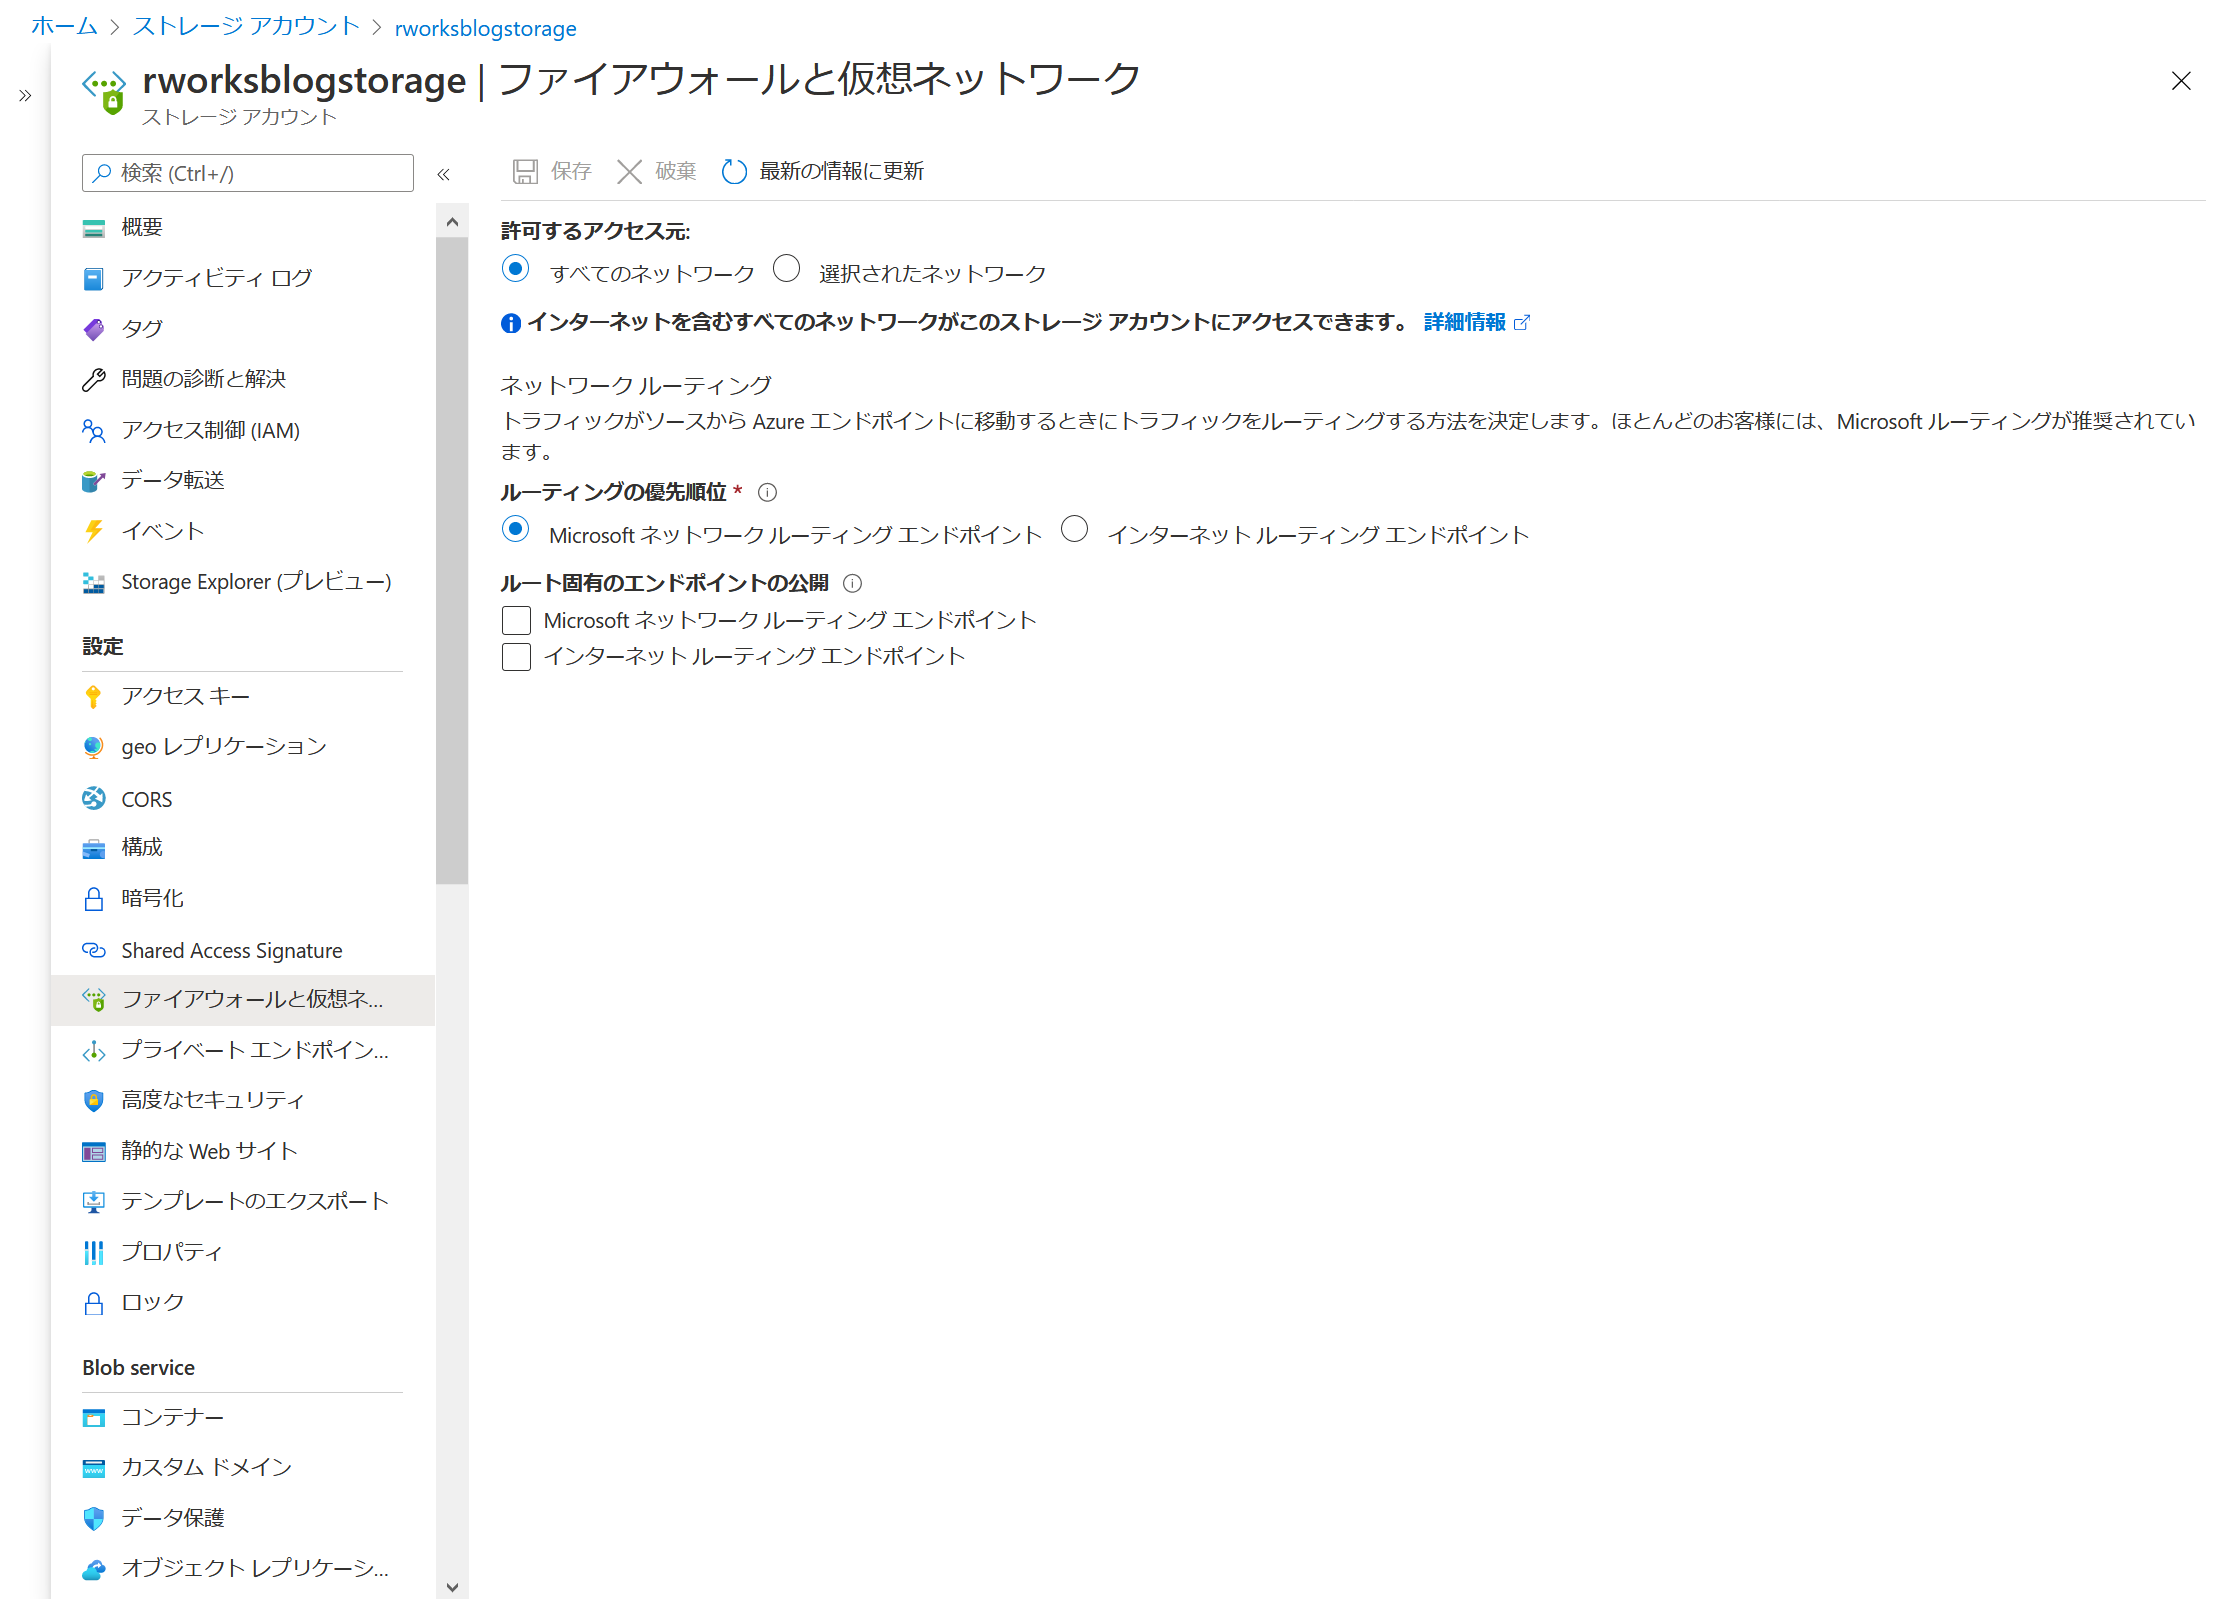Open the 暗号化 lock icon
This screenshot has width=2234, height=1599.
coord(94,899)
